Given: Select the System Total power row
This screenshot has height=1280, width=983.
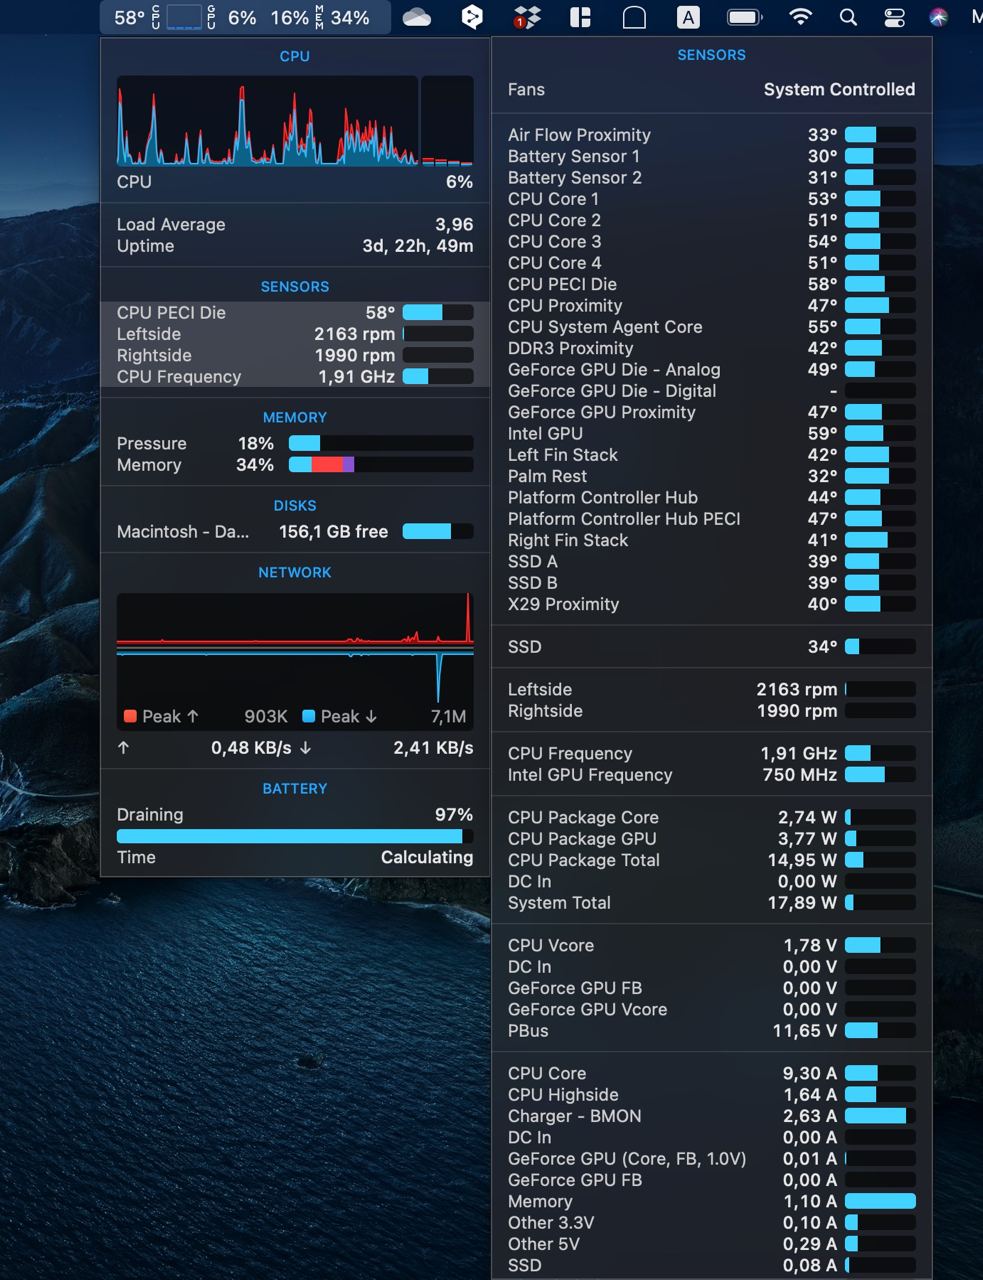Looking at the screenshot, I should 711,903.
